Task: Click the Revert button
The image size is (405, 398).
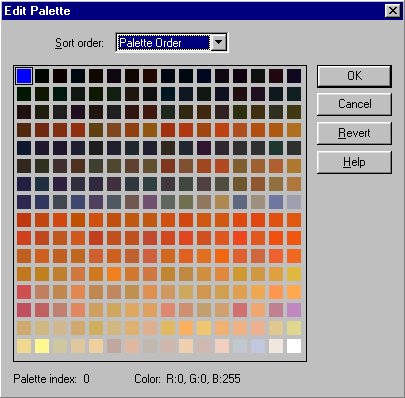Action: pyautogui.click(x=354, y=133)
